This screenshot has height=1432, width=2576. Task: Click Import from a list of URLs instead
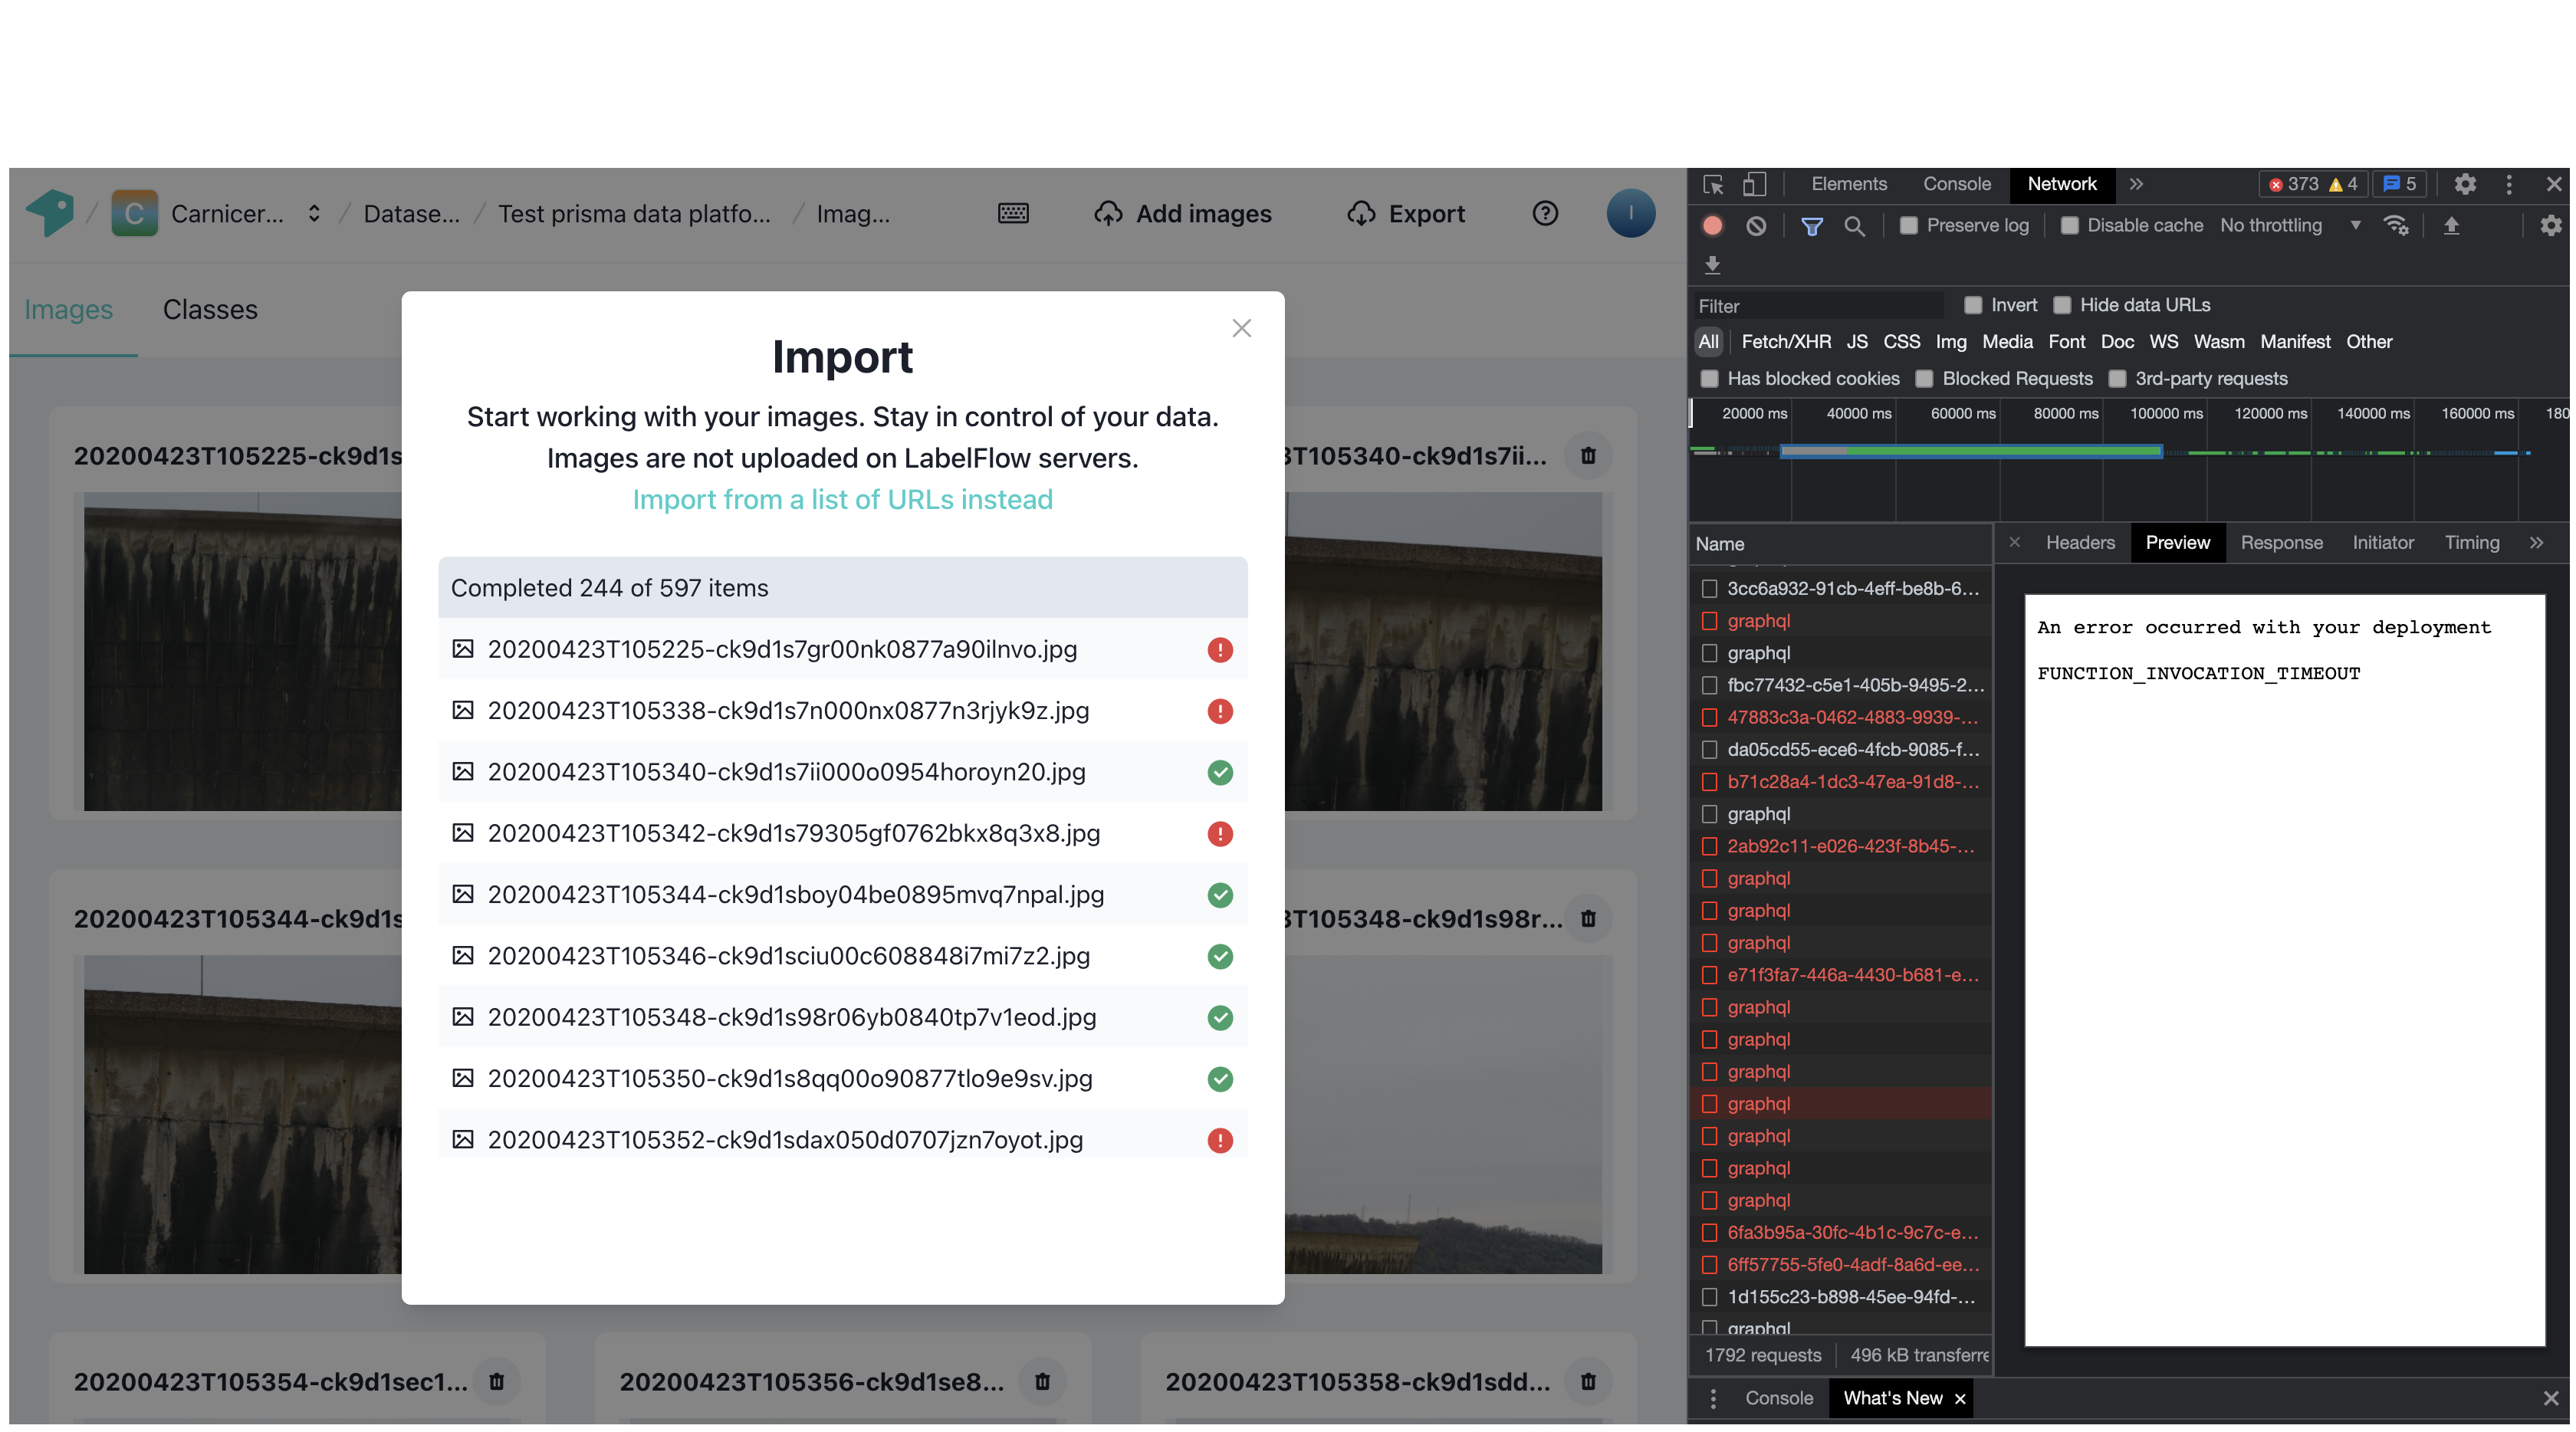pos(842,499)
